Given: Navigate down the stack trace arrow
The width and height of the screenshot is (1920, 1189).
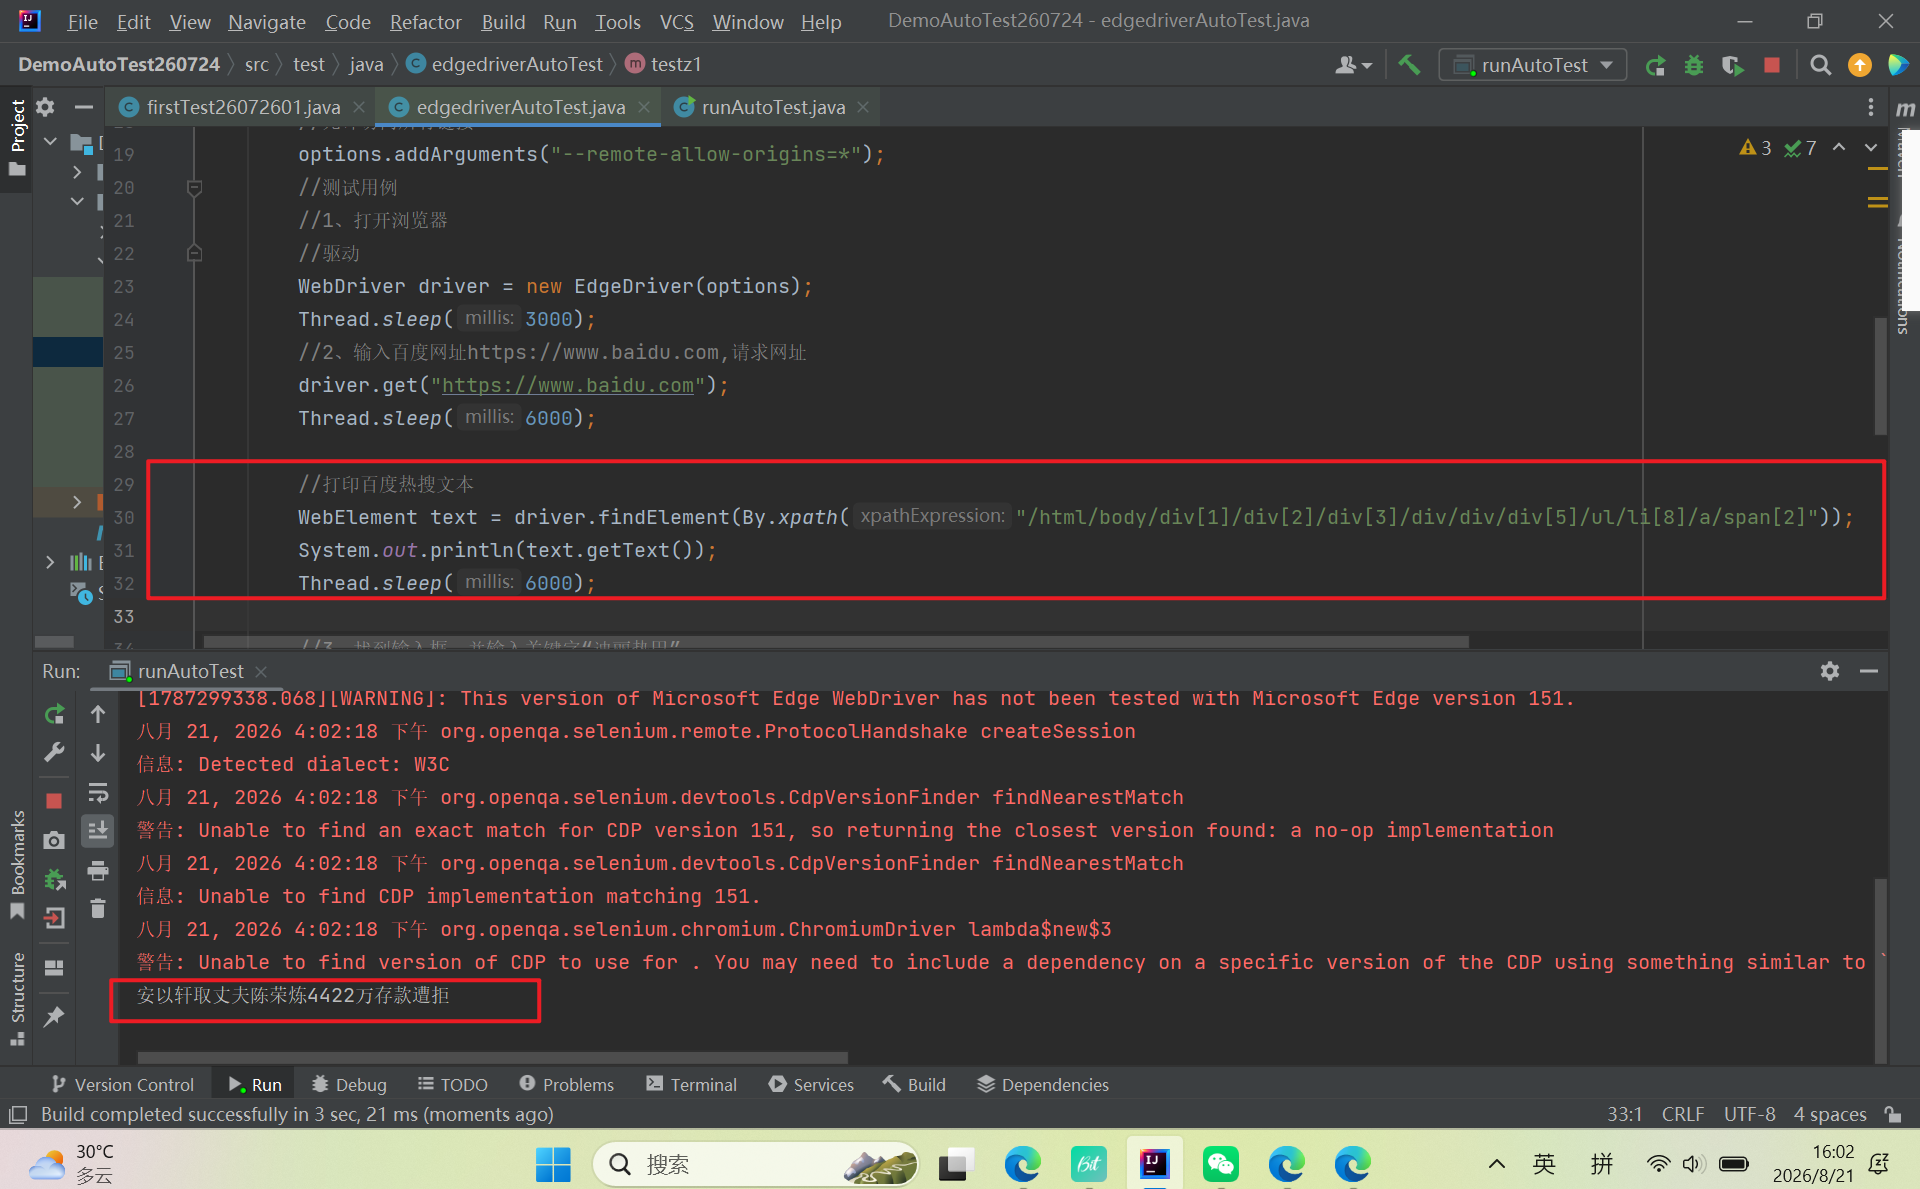Looking at the screenshot, I should 98,752.
